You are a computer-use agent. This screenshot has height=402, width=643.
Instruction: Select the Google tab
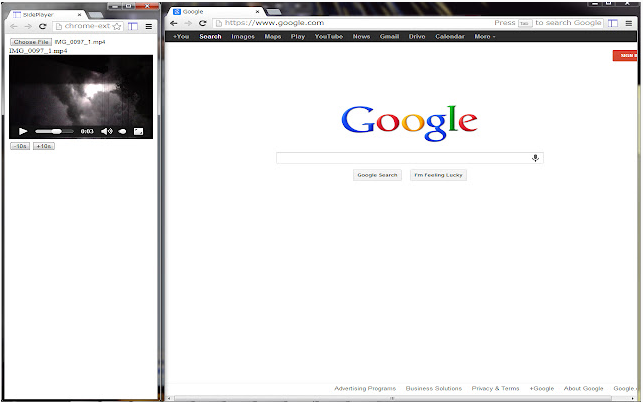[215, 11]
